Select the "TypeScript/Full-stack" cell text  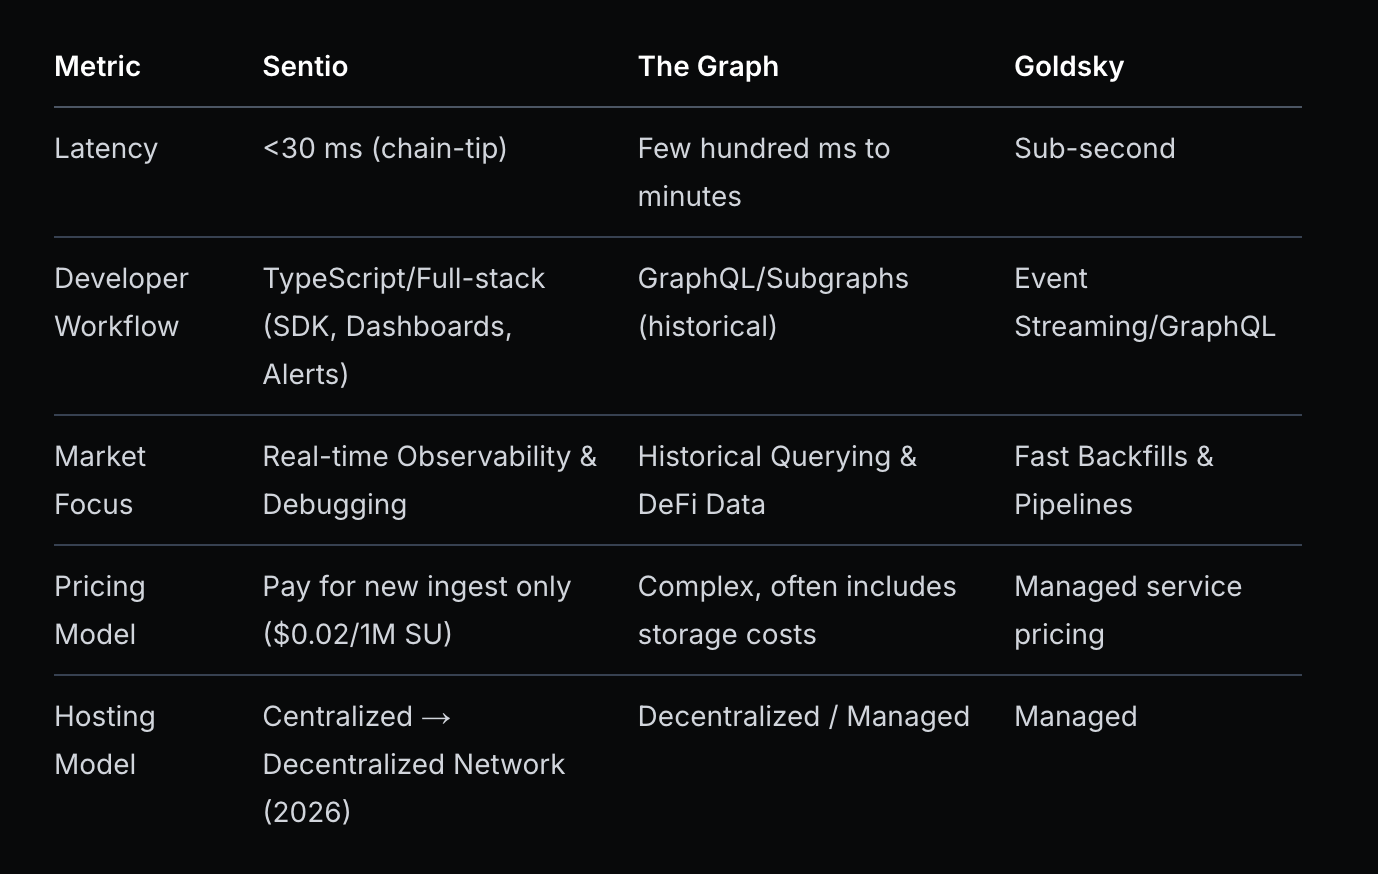click(404, 278)
